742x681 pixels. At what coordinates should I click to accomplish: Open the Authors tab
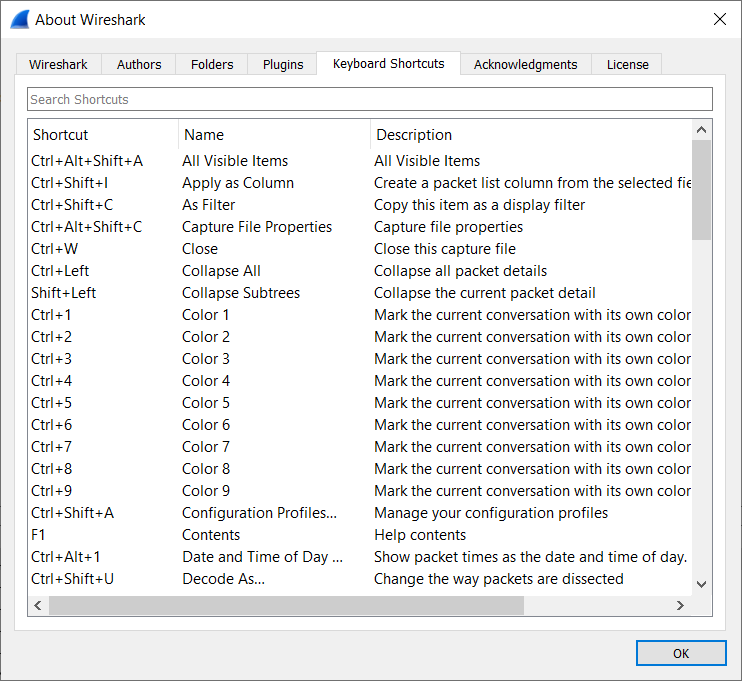tap(139, 64)
